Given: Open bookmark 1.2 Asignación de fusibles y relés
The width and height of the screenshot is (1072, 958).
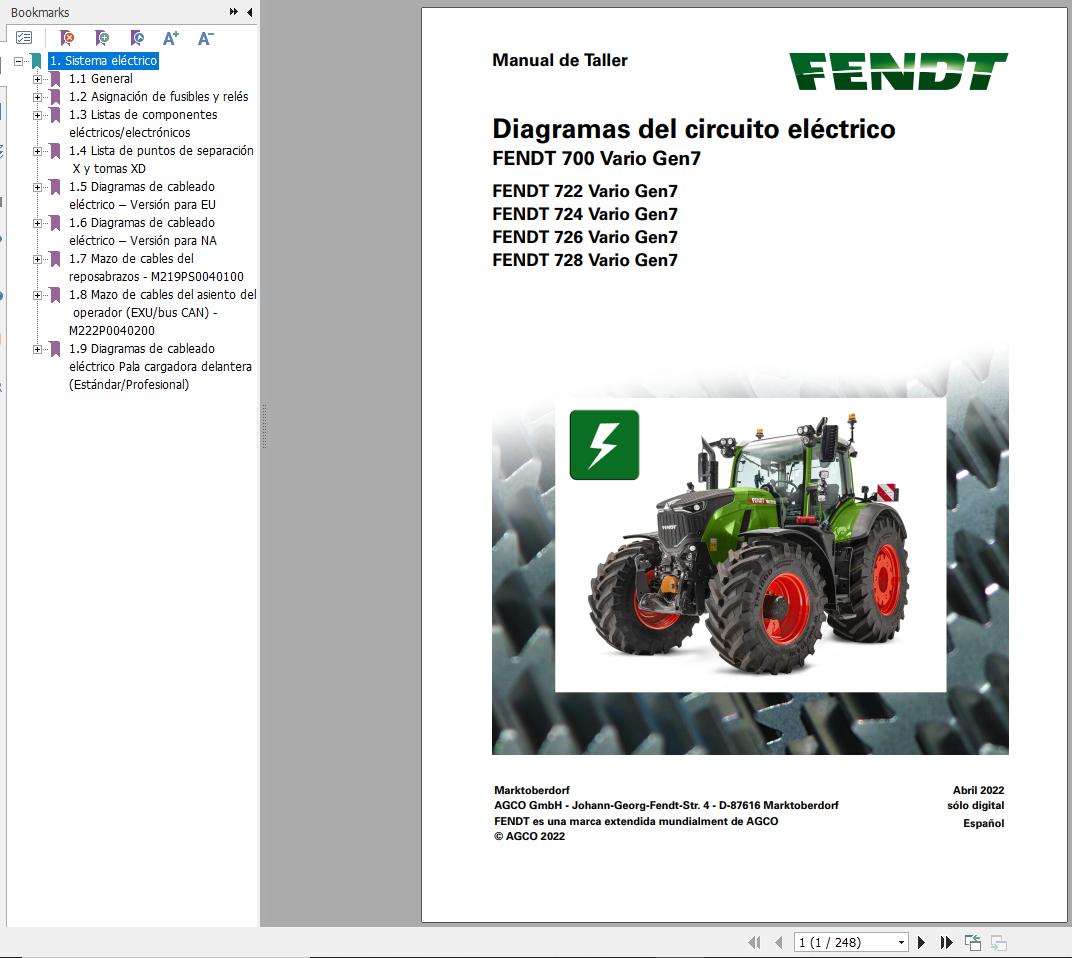Looking at the screenshot, I should [159, 97].
